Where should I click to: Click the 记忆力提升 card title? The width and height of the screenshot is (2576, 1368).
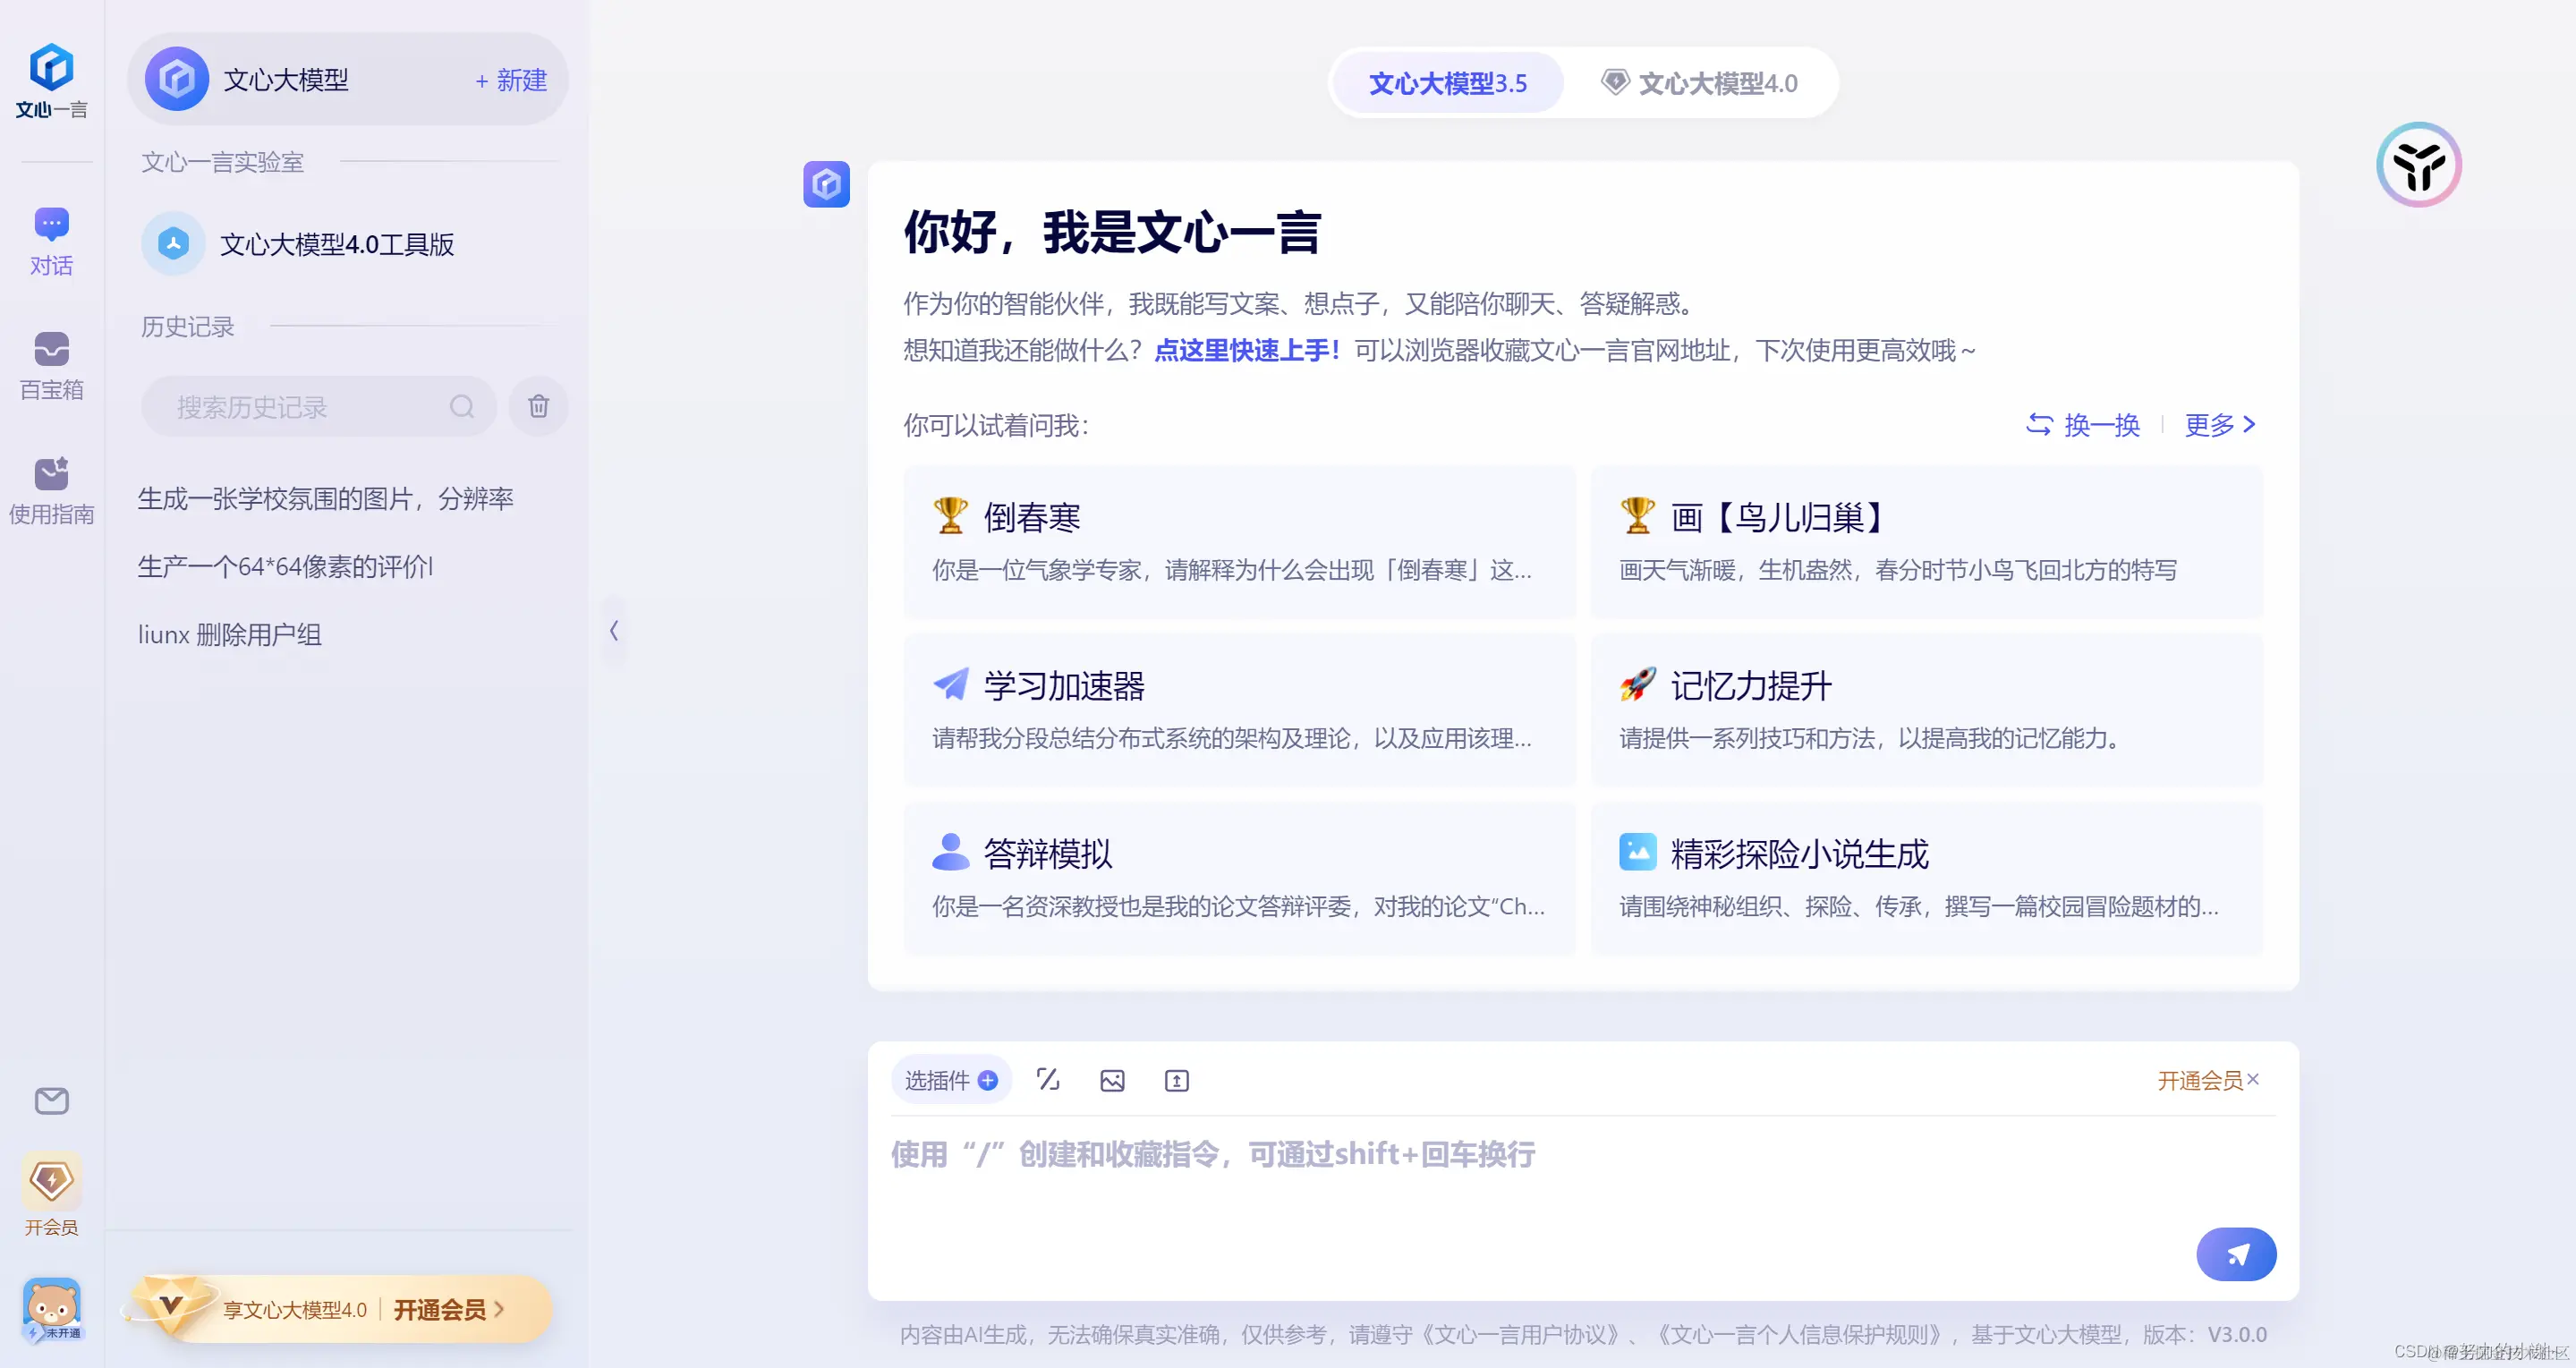click(1751, 685)
